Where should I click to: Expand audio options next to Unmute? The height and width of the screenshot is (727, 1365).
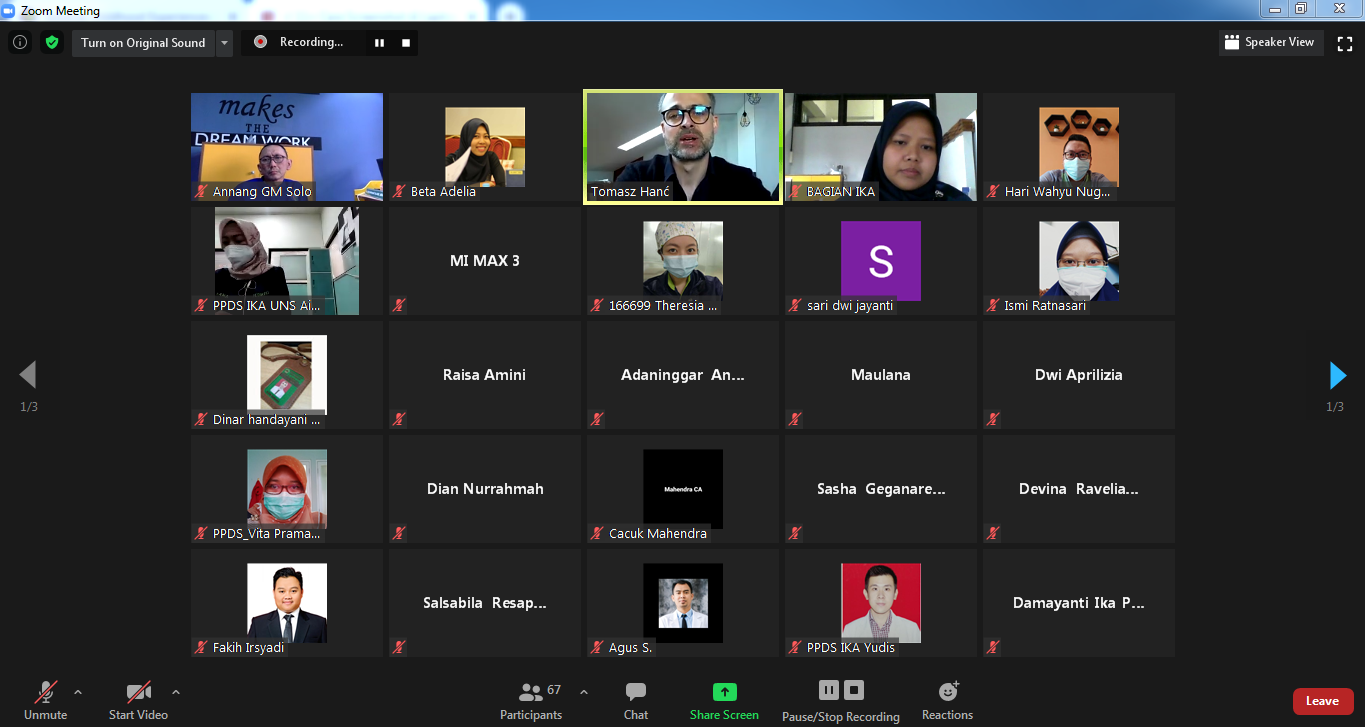78,692
